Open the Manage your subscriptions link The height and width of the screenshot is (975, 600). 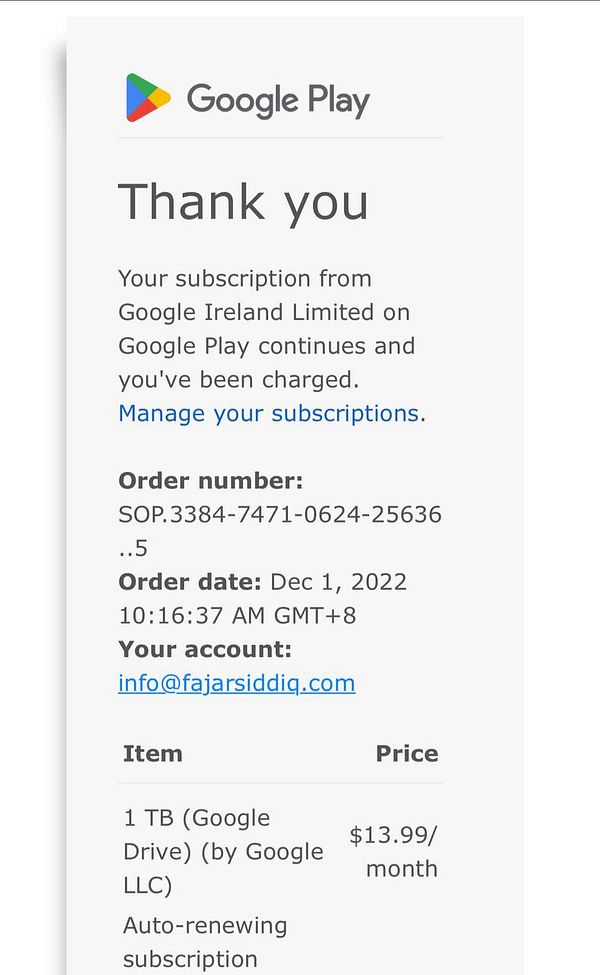(x=269, y=414)
